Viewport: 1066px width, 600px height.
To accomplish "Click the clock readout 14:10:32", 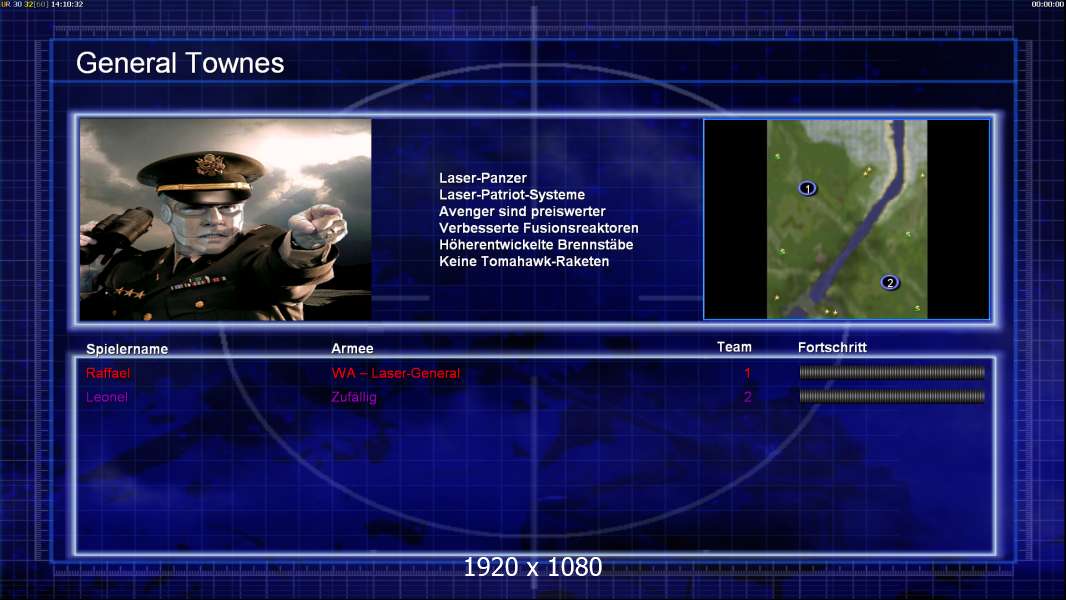I will pos(67,4).
